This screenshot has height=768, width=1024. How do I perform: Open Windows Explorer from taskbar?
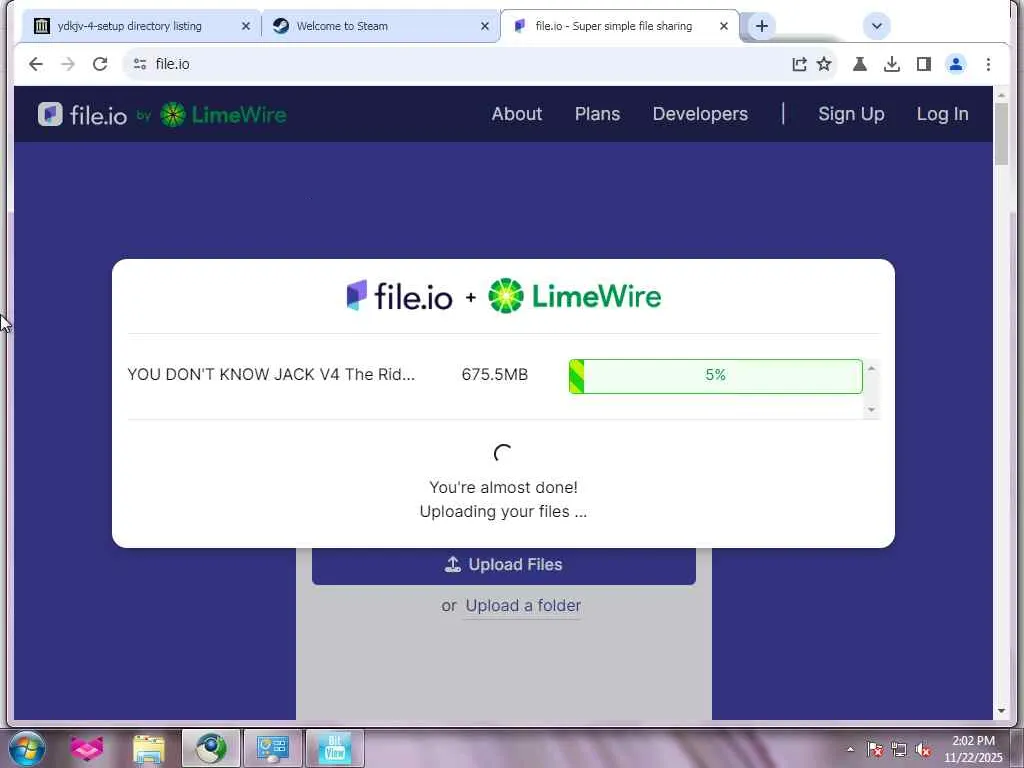[x=148, y=748]
